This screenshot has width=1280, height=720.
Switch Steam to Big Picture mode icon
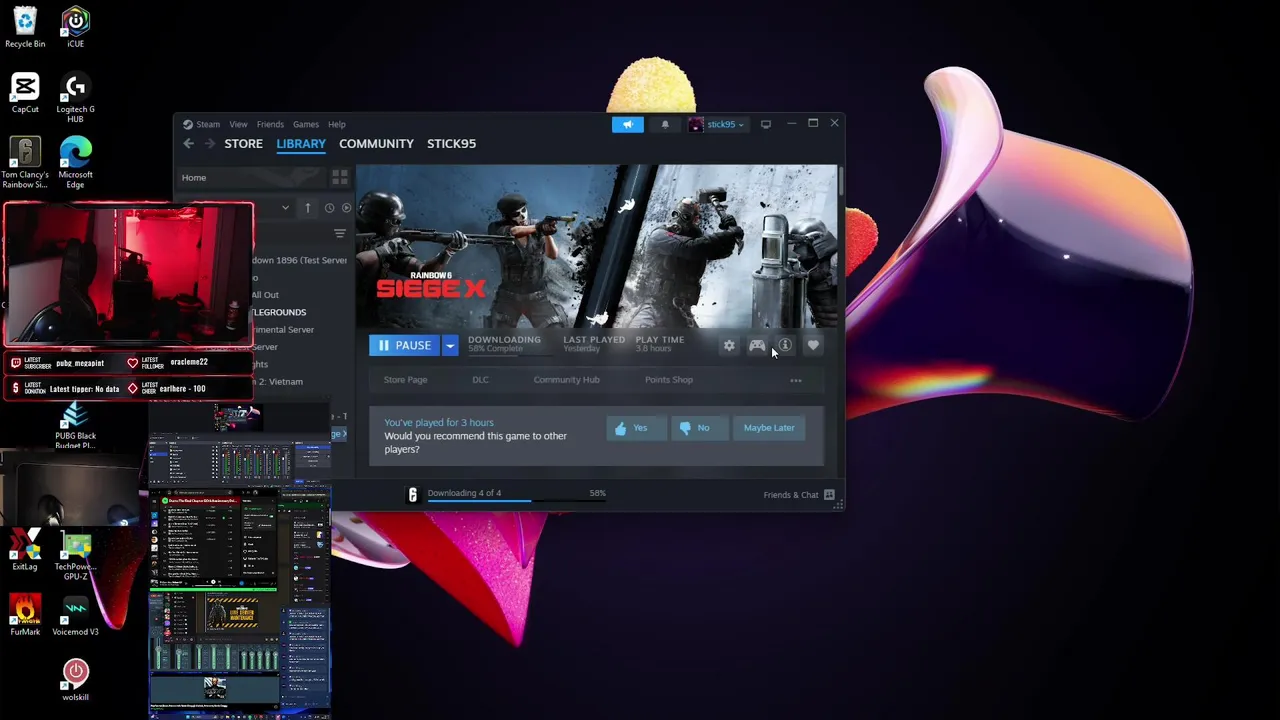[766, 124]
